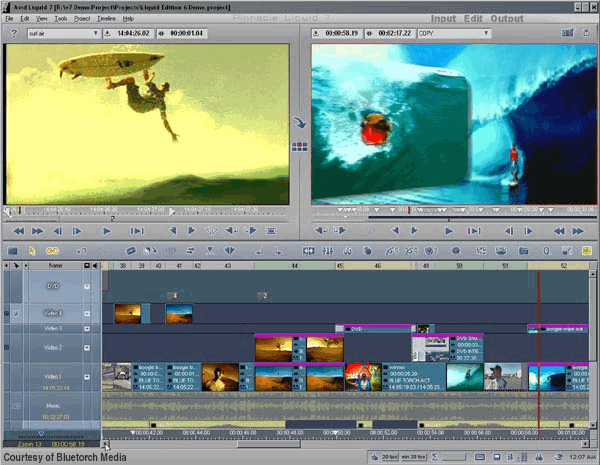Click the yellow icon at toolbar's right end
Screen dimensions: 600x465
tap(585, 250)
